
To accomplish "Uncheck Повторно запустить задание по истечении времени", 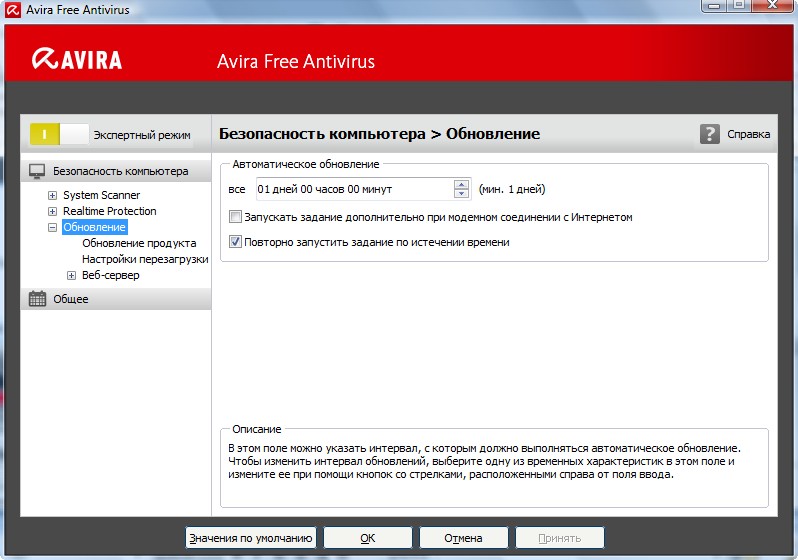I will pyautogui.click(x=235, y=242).
